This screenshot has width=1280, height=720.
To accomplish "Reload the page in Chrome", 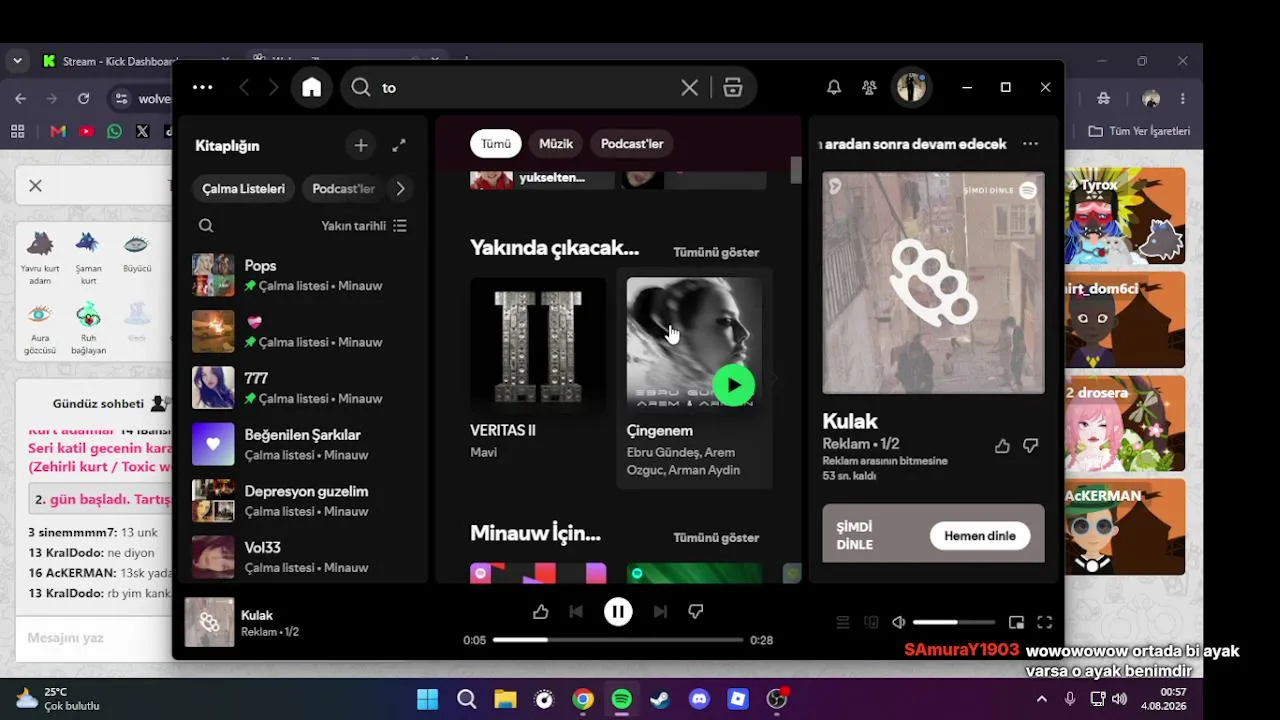I will point(84,99).
